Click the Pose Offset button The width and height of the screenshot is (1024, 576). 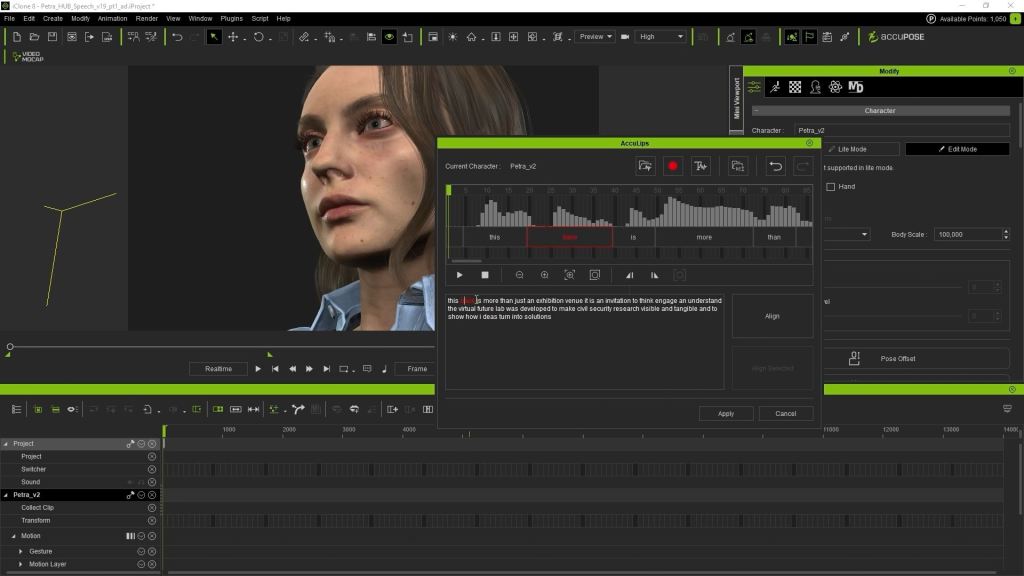pyautogui.click(x=916, y=359)
